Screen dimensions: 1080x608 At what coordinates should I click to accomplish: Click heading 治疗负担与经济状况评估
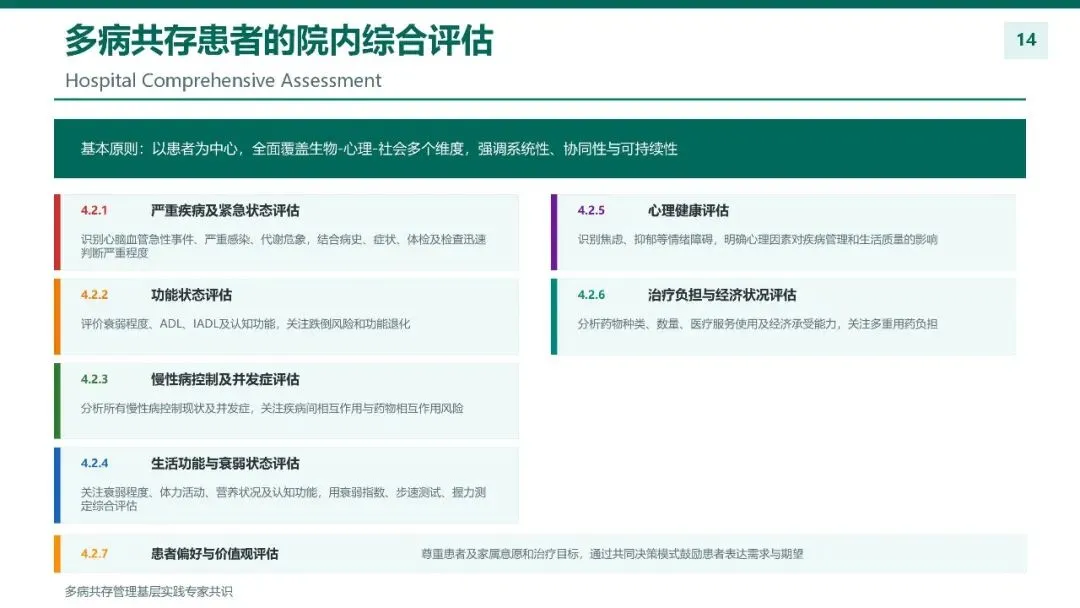click(x=722, y=295)
